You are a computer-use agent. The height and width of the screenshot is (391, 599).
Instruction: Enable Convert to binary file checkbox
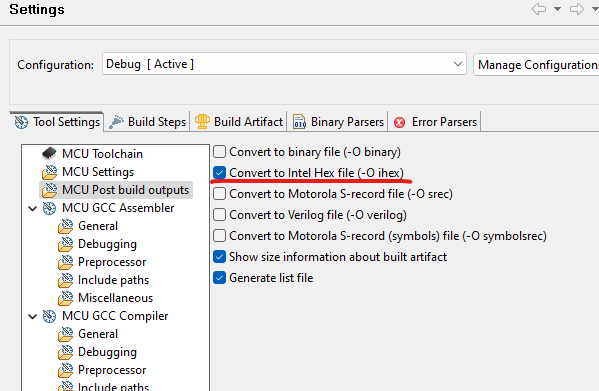219,152
